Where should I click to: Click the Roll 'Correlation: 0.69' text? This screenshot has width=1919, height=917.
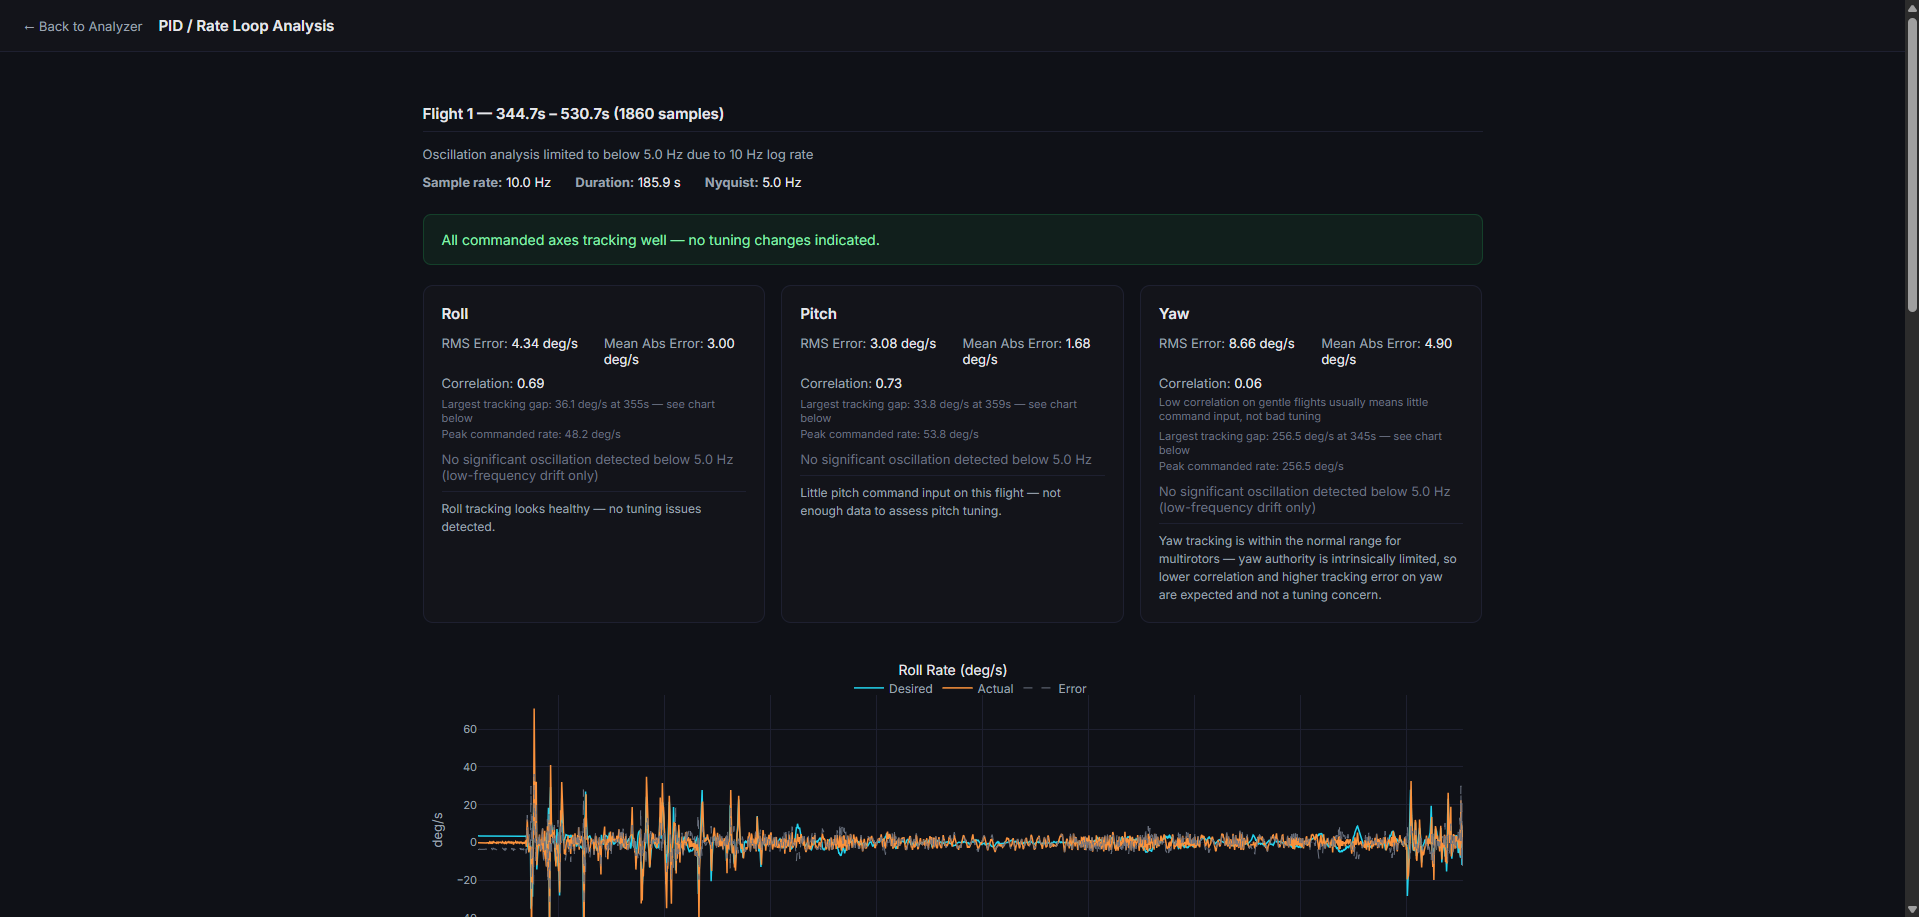493,384
